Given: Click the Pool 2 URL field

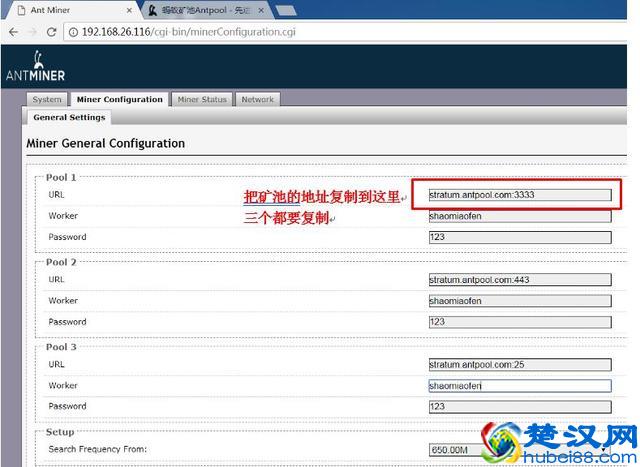Looking at the screenshot, I should pyautogui.click(x=519, y=280).
